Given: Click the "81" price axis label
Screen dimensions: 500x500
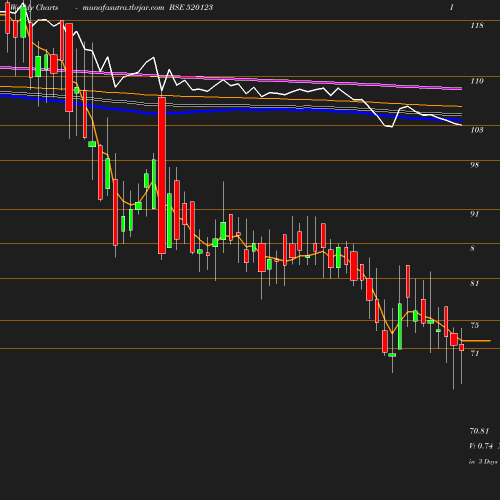Looking at the screenshot, I should coord(474,283).
